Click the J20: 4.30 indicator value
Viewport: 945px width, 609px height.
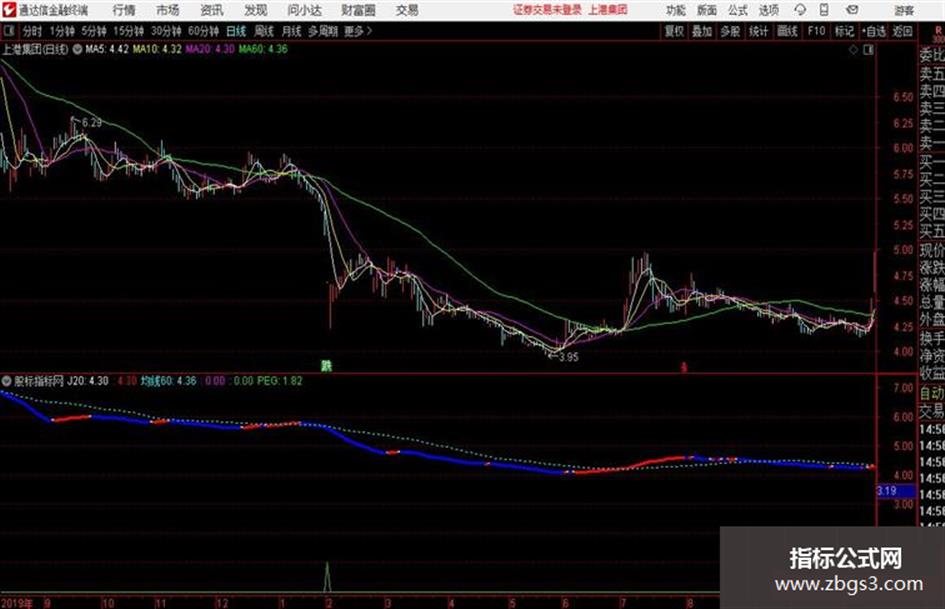[88, 381]
